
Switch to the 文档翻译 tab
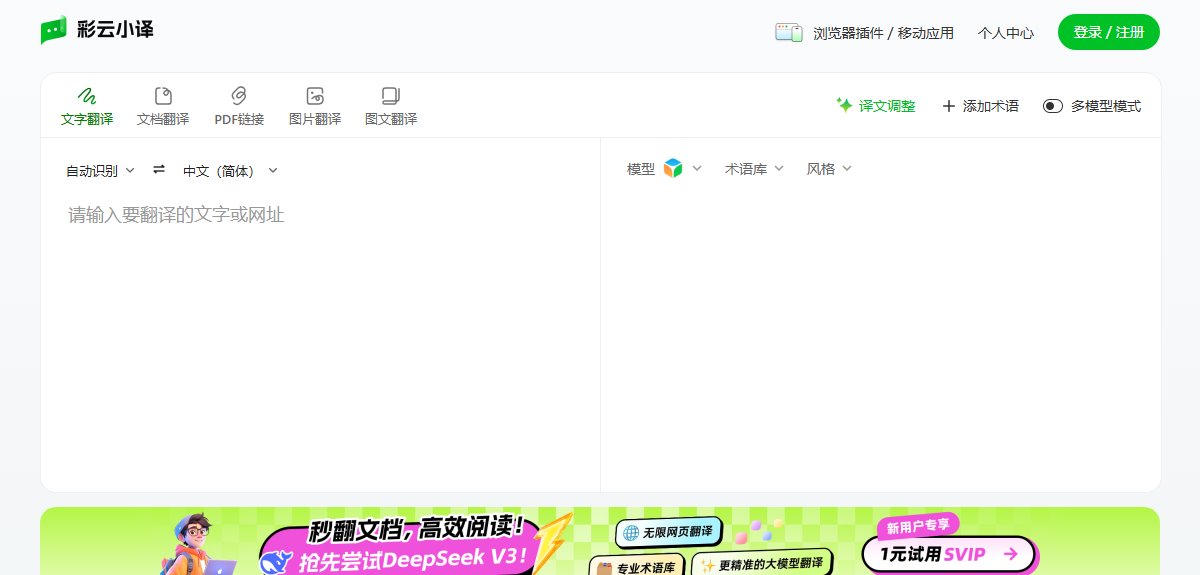[x=163, y=106]
